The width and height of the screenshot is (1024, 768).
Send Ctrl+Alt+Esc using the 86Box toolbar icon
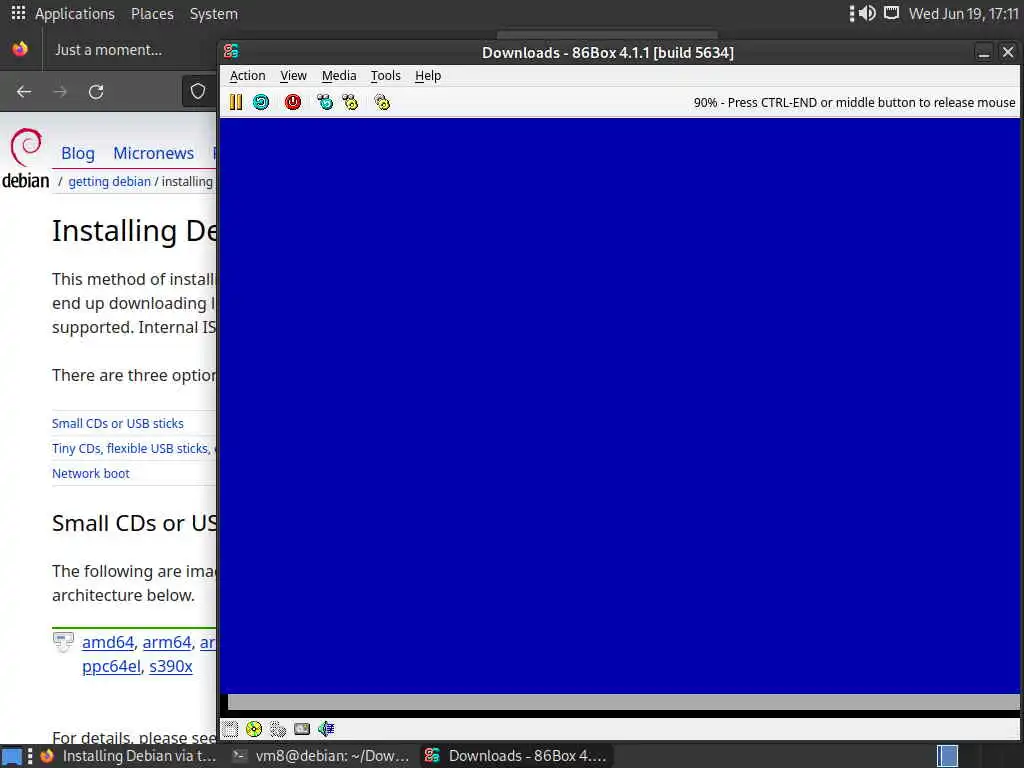point(350,102)
